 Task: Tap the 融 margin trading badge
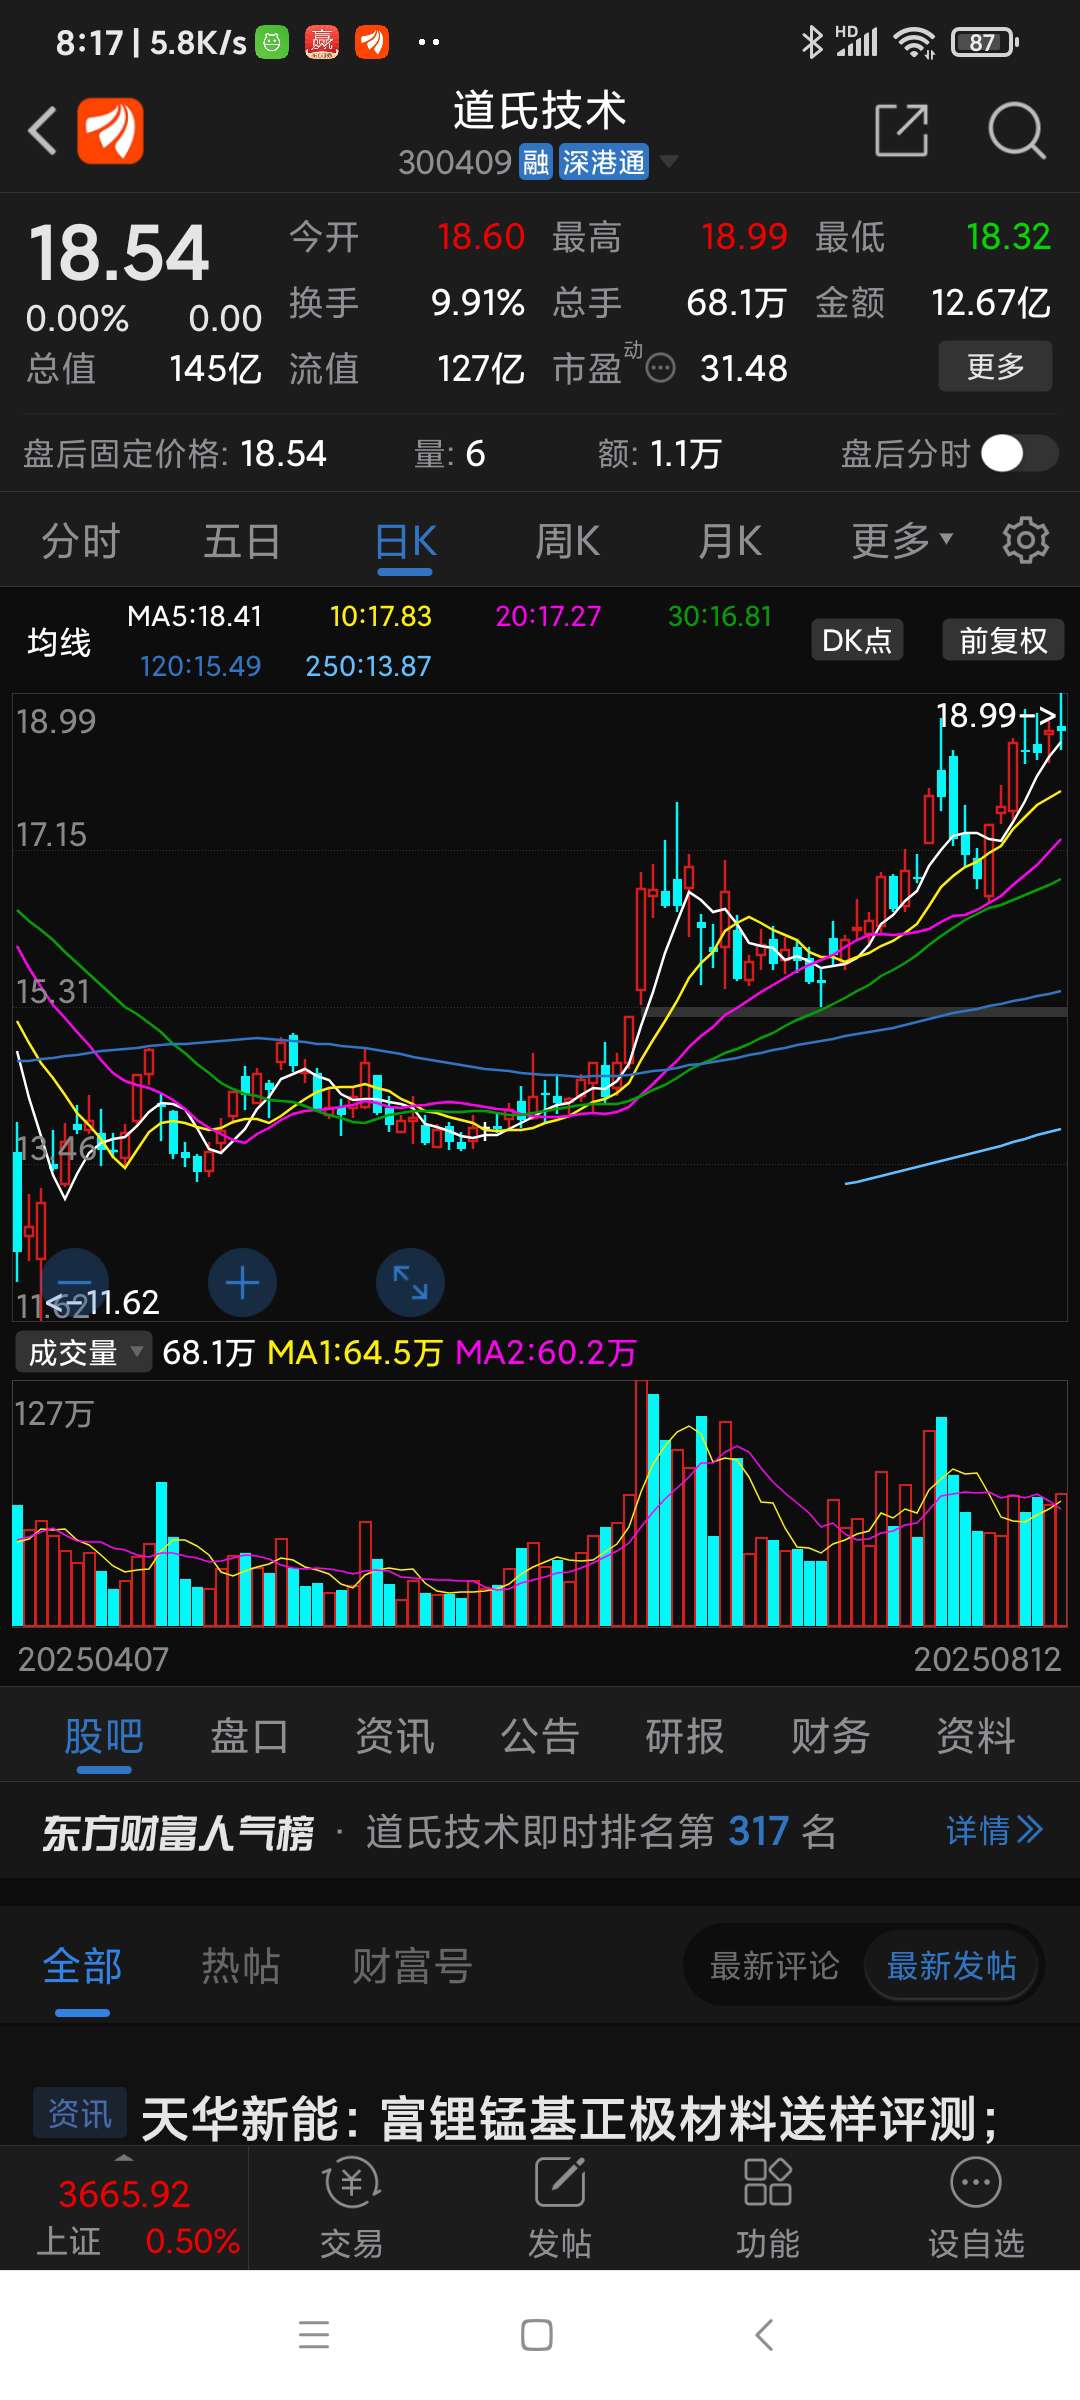pyautogui.click(x=536, y=162)
